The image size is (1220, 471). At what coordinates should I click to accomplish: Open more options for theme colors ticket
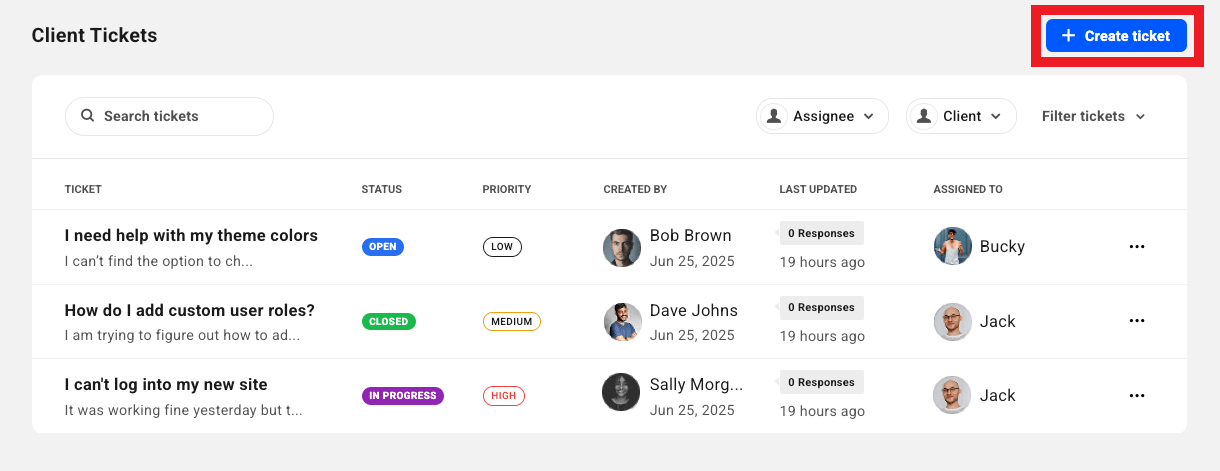(x=1137, y=246)
